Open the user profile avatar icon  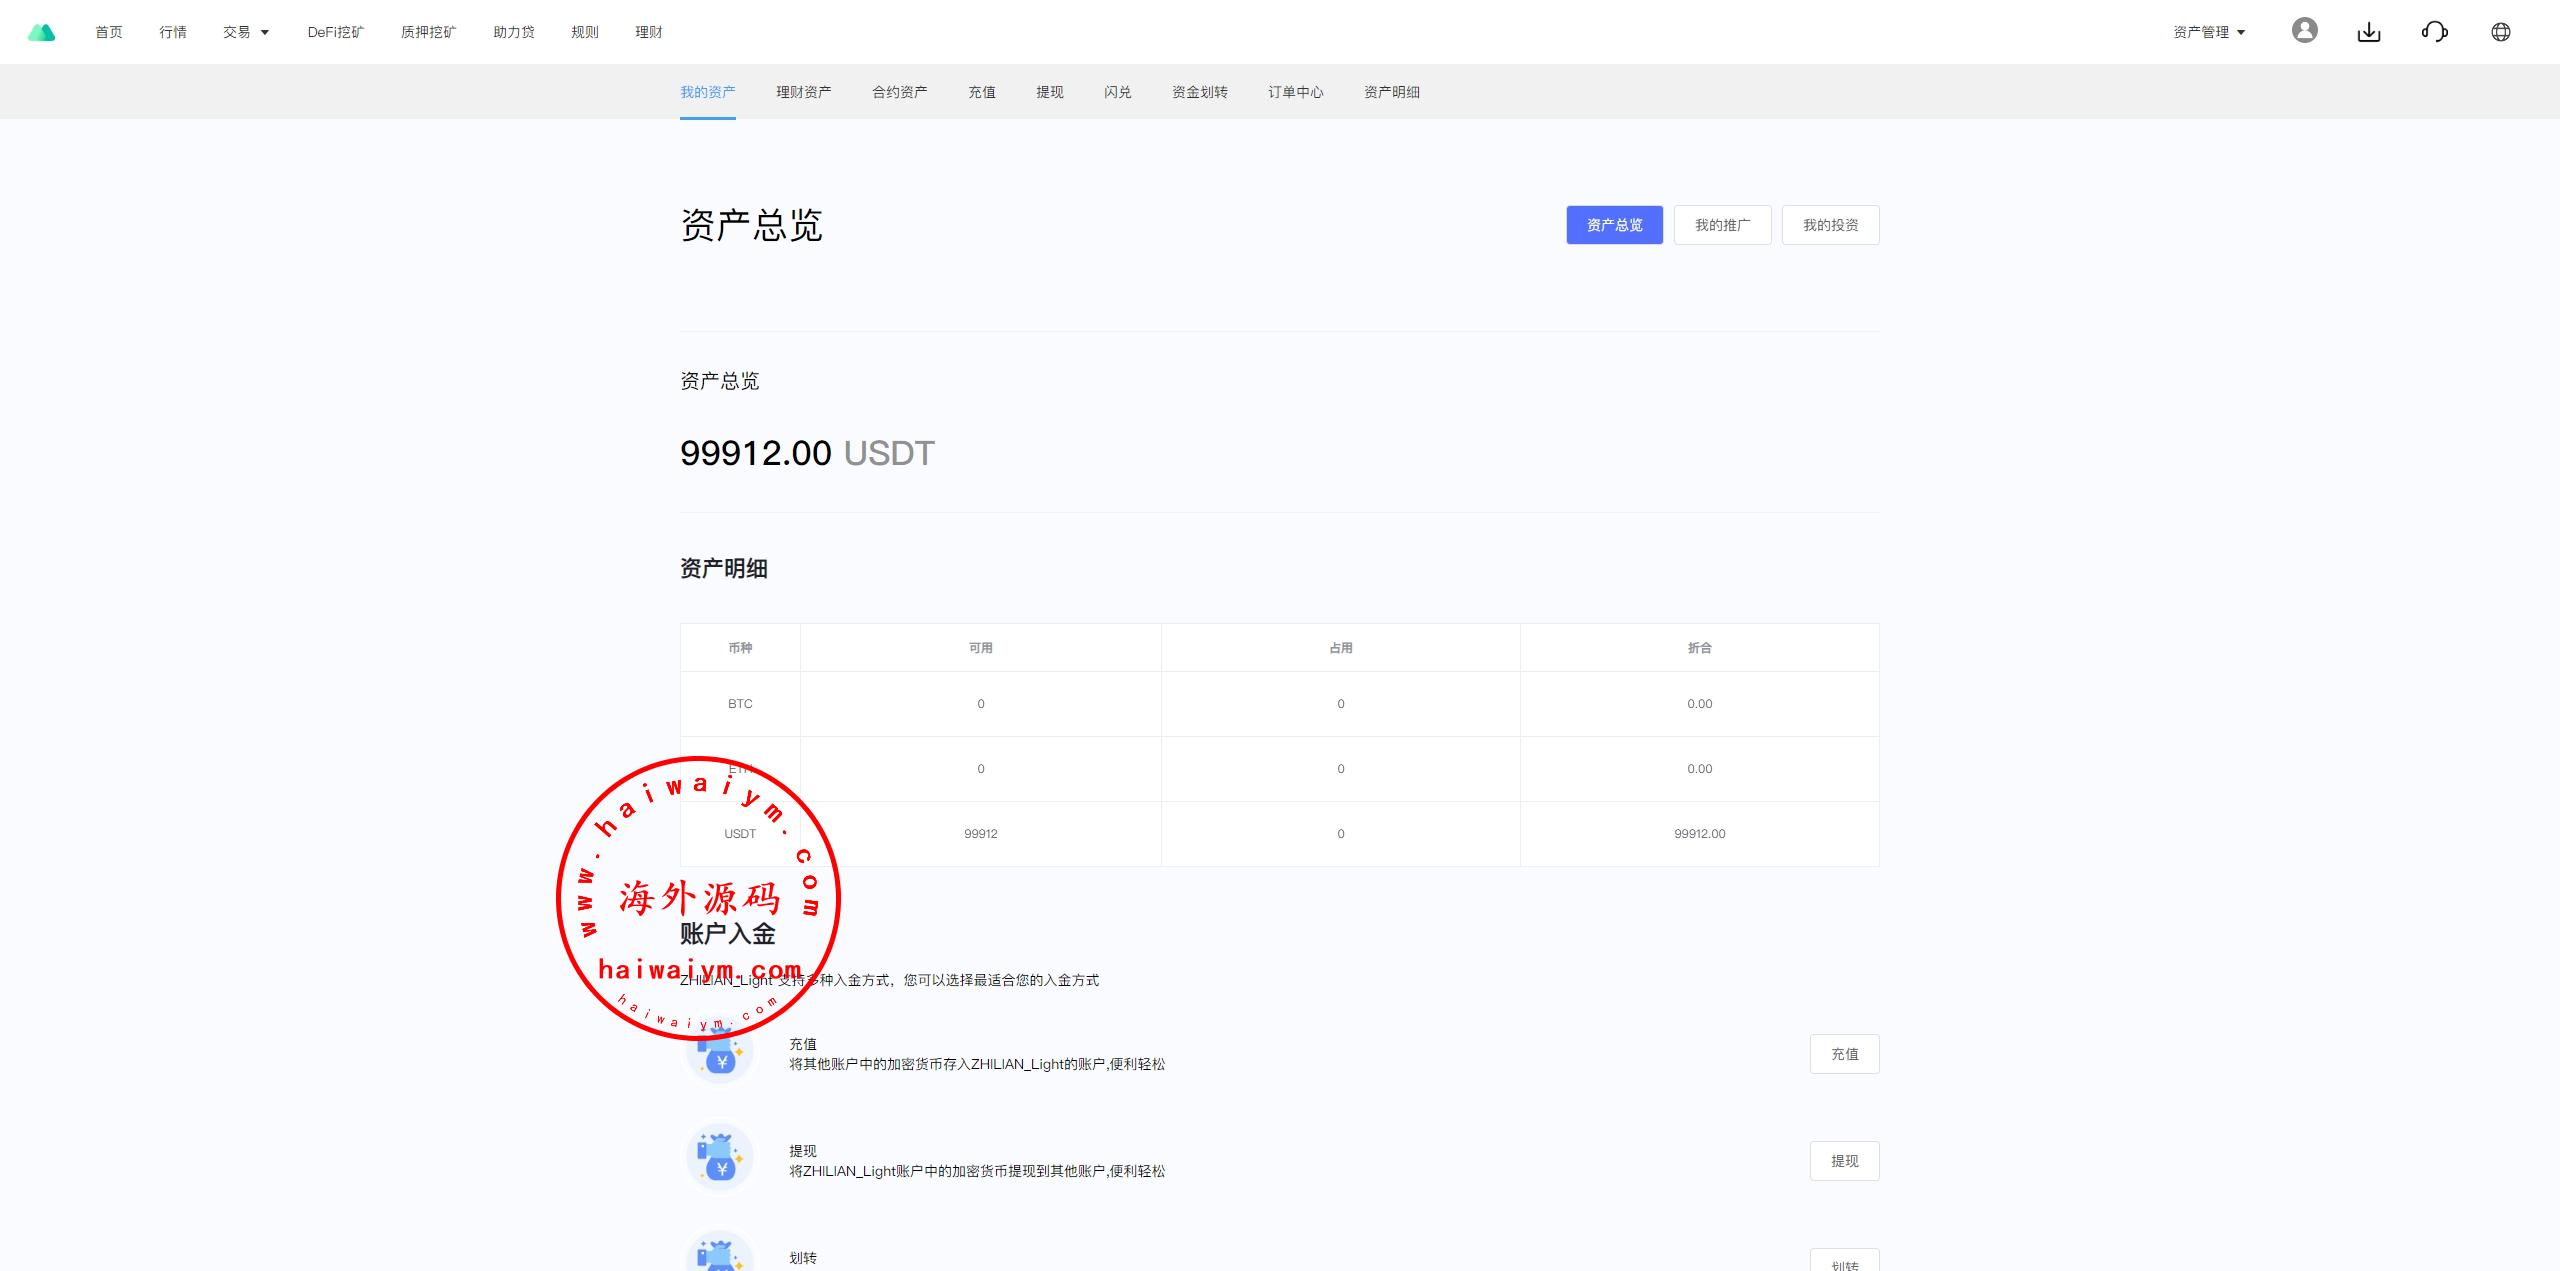[2304, 31]
